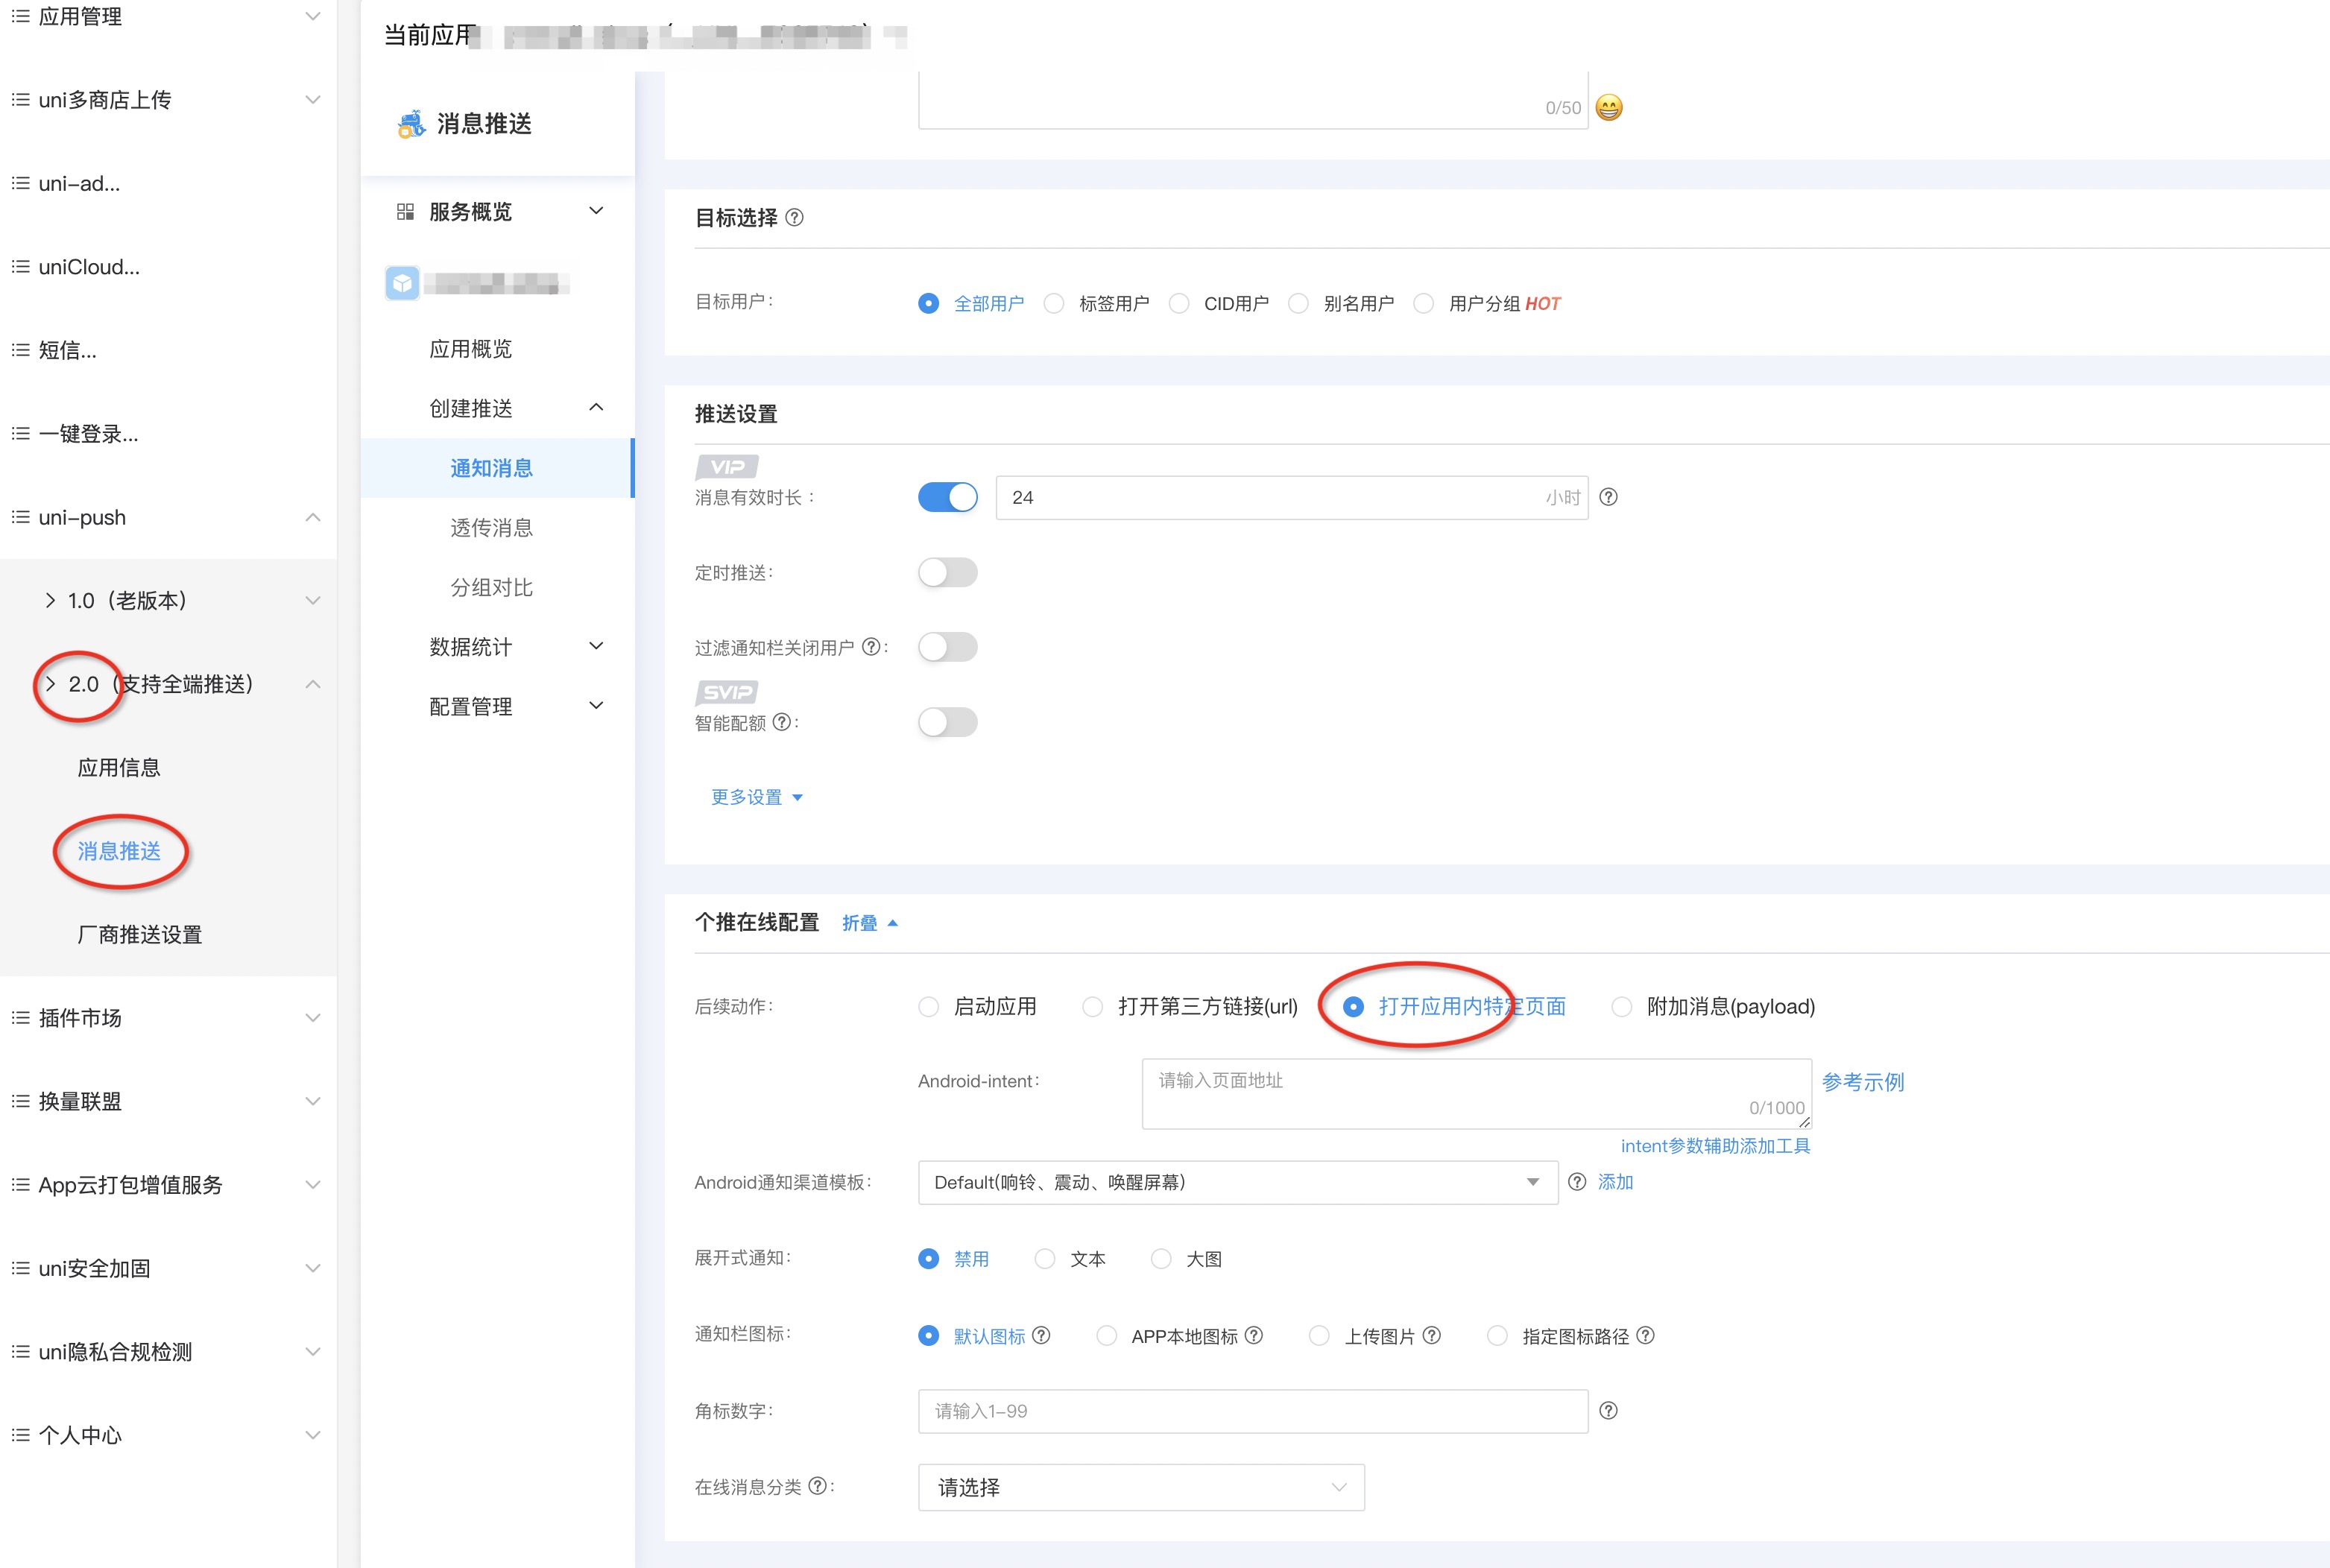Viewport: 2330px width, 1568px height.
Task: Click help icon beside 消息有效时长 hours field
Action: pos(1608,497)
